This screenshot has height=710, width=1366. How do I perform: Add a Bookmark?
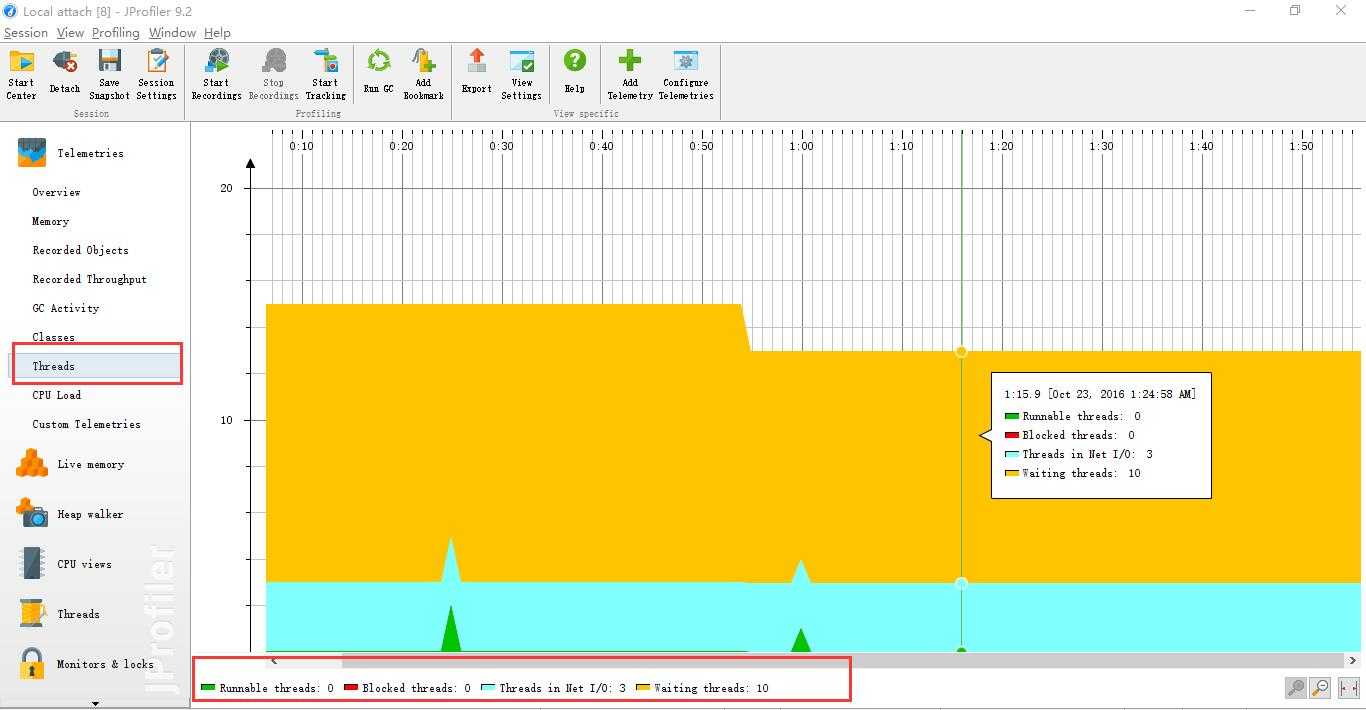(423, 74)
